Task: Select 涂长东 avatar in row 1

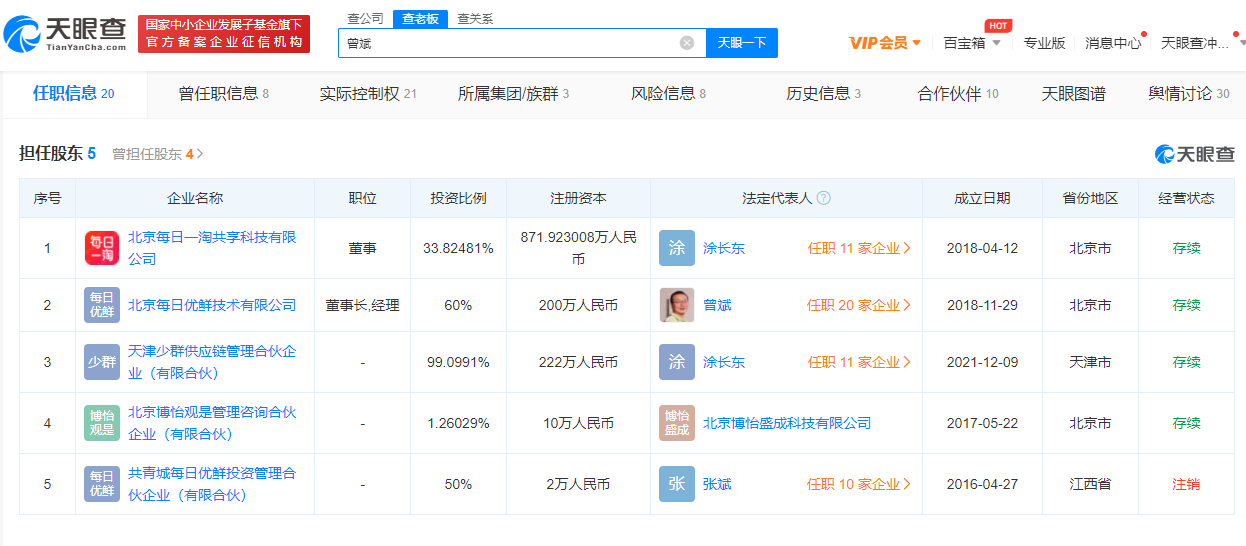Action: pyautogui.click(x=677, y=248)
